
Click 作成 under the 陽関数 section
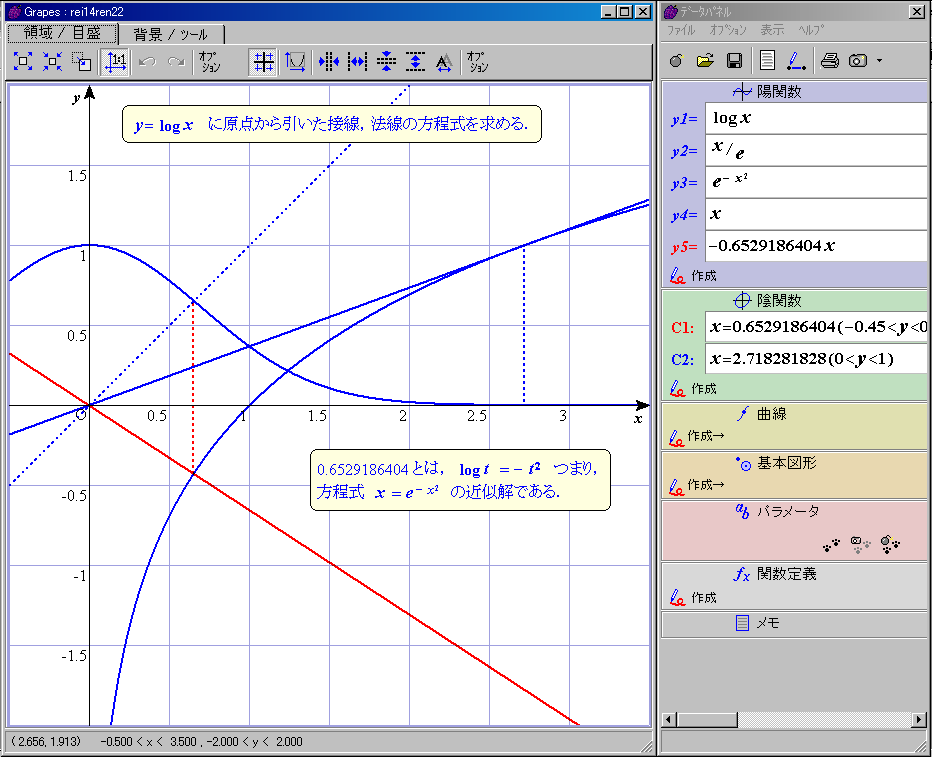click(694, 276)
